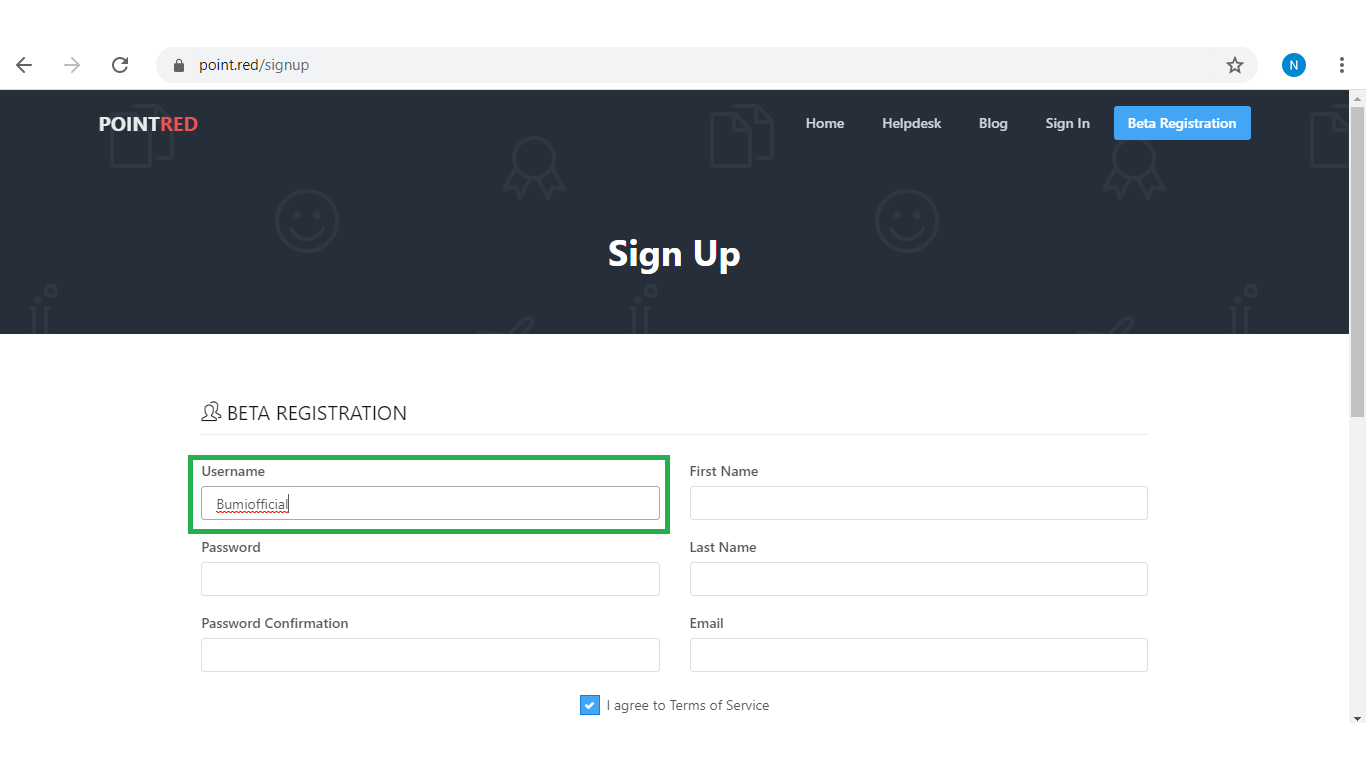The image size is (1366, 768).
Task: Open the Blog from the navigation bar
Action: click(993, 123)
